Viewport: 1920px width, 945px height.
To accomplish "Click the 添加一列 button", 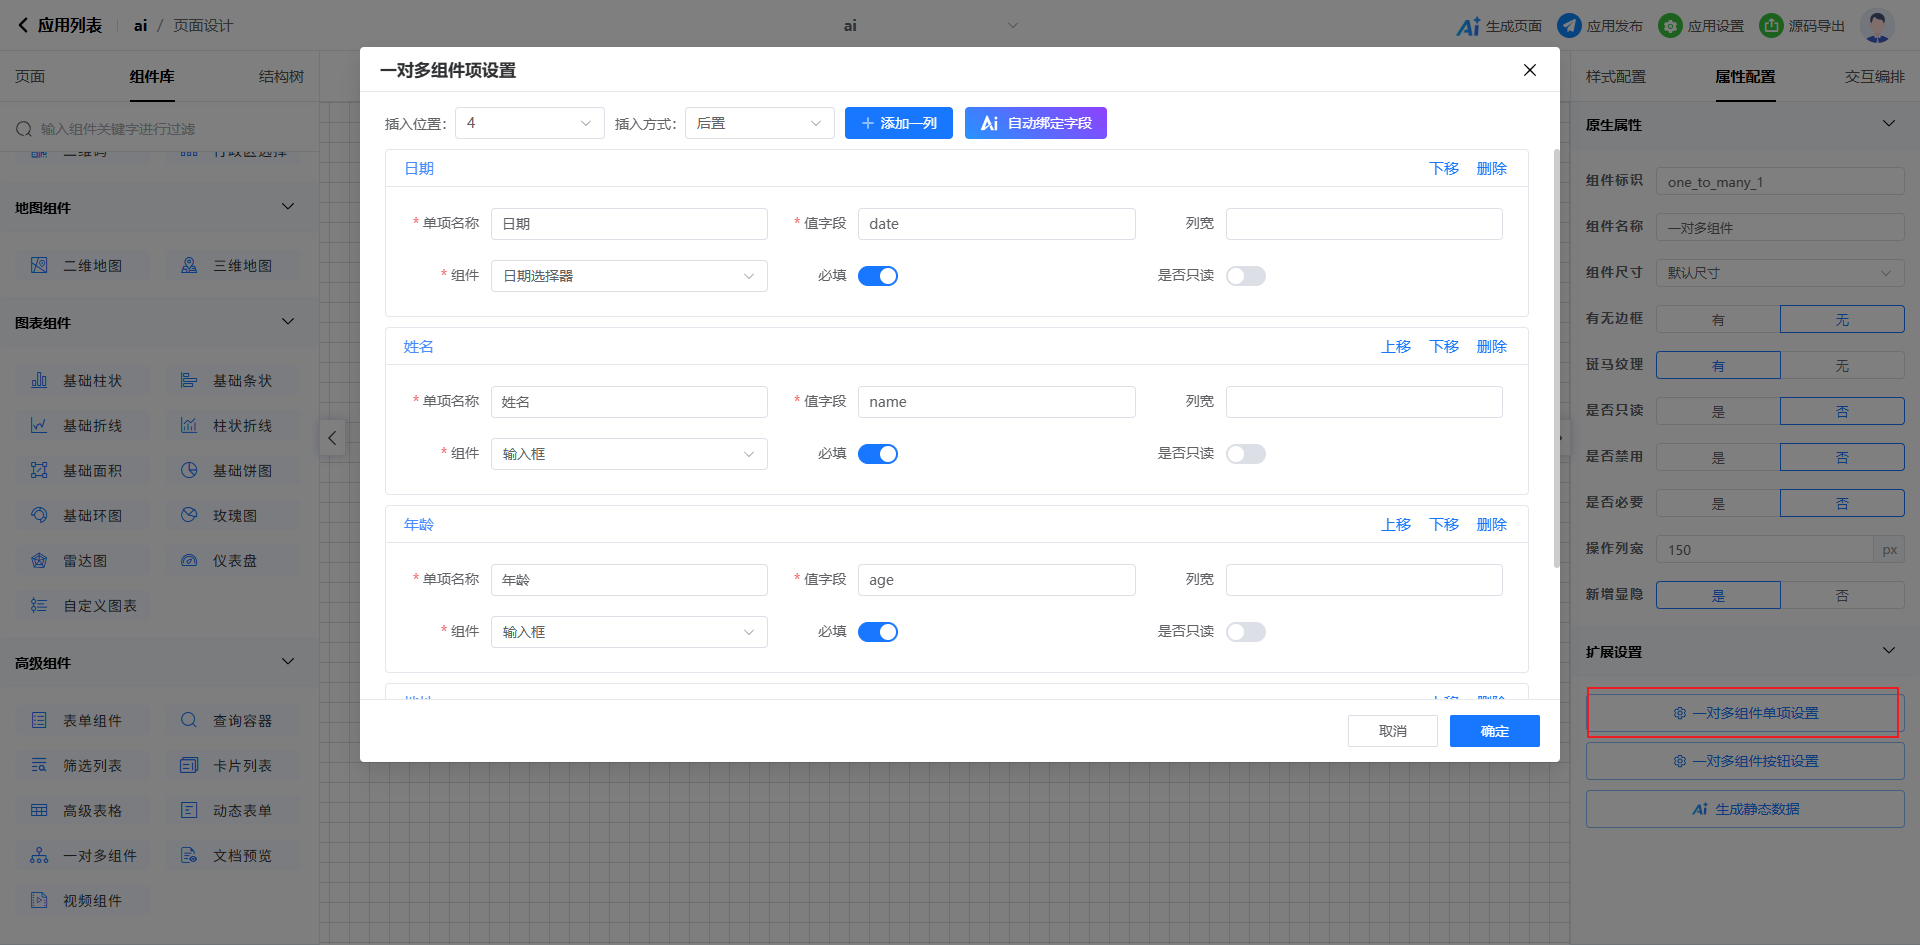I will click(898, 123).
